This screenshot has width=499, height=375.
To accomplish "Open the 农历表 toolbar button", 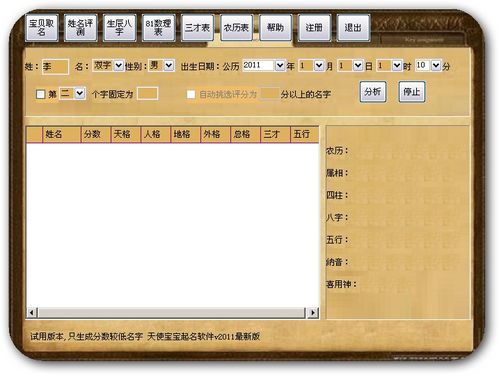I will coord(236,28).
